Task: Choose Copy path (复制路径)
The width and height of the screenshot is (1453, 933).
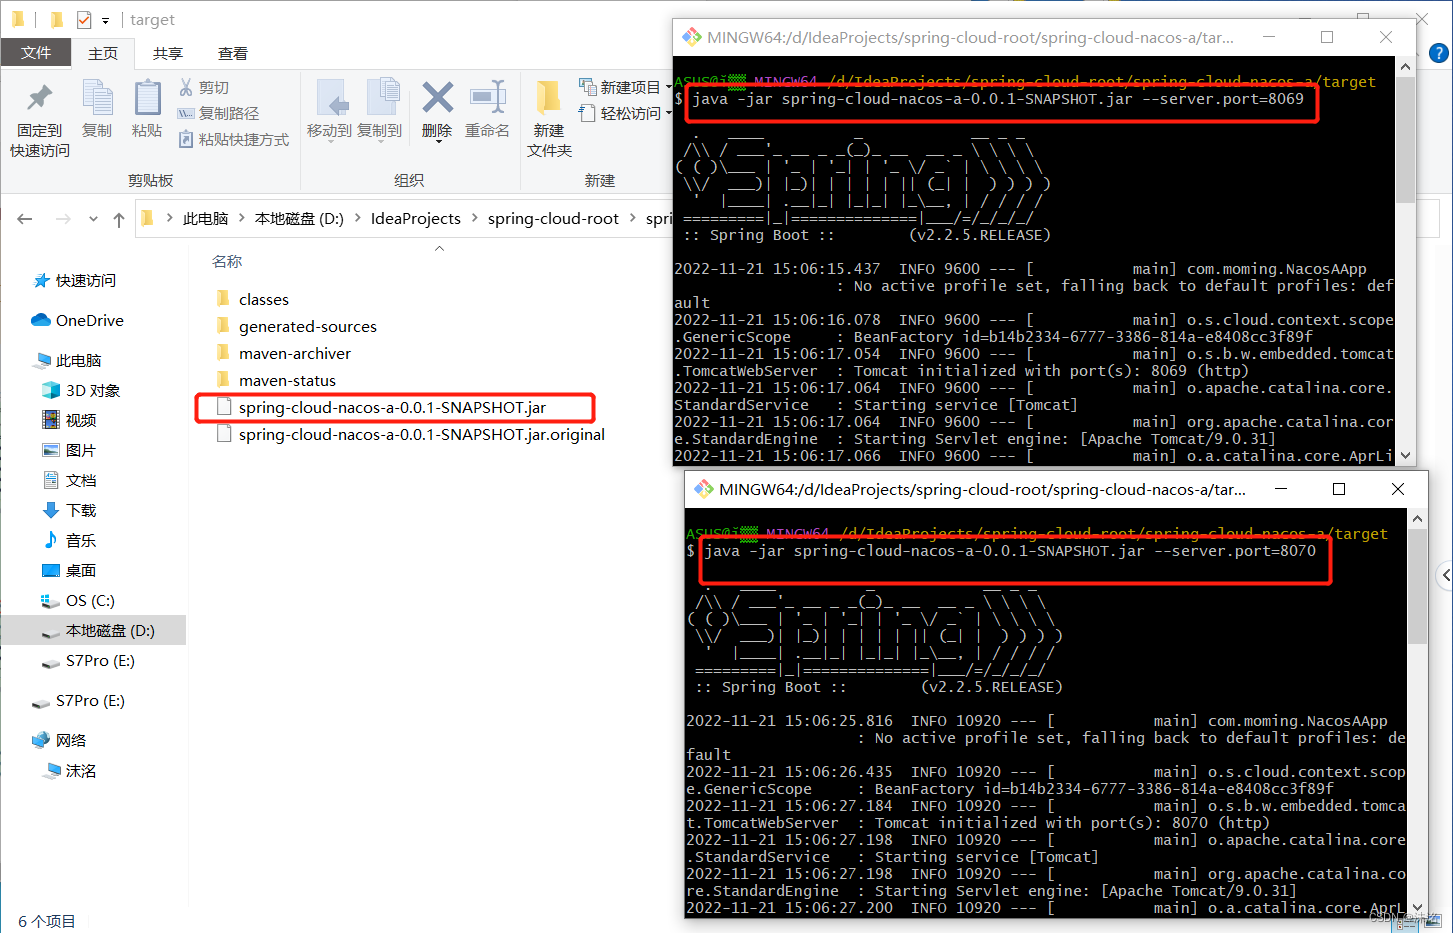Action: [219, 113]
